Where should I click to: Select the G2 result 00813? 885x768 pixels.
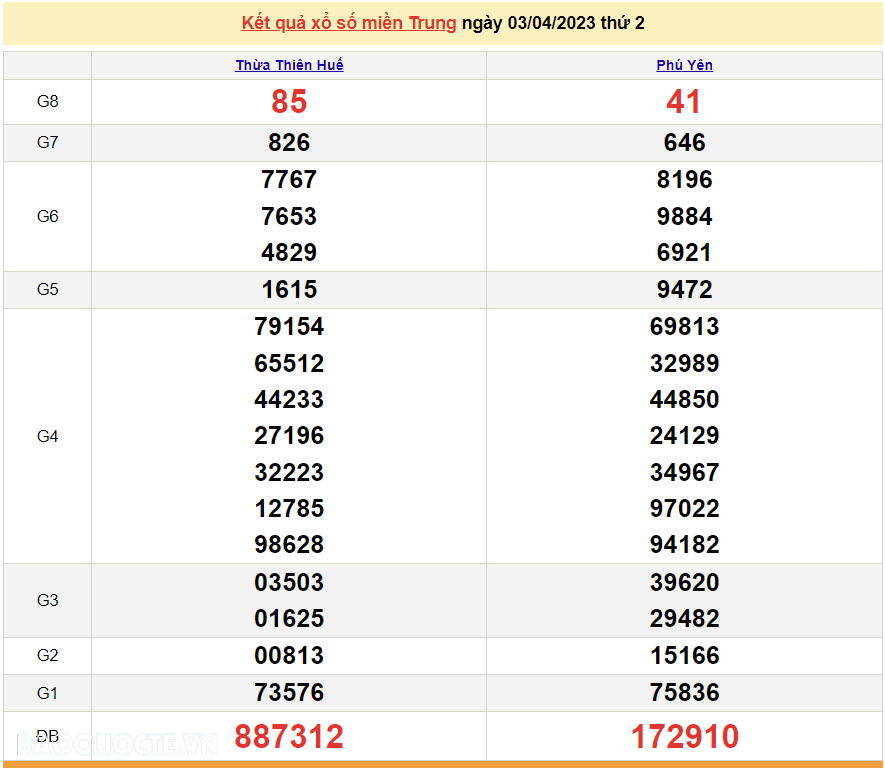click(x=288, y=655)
